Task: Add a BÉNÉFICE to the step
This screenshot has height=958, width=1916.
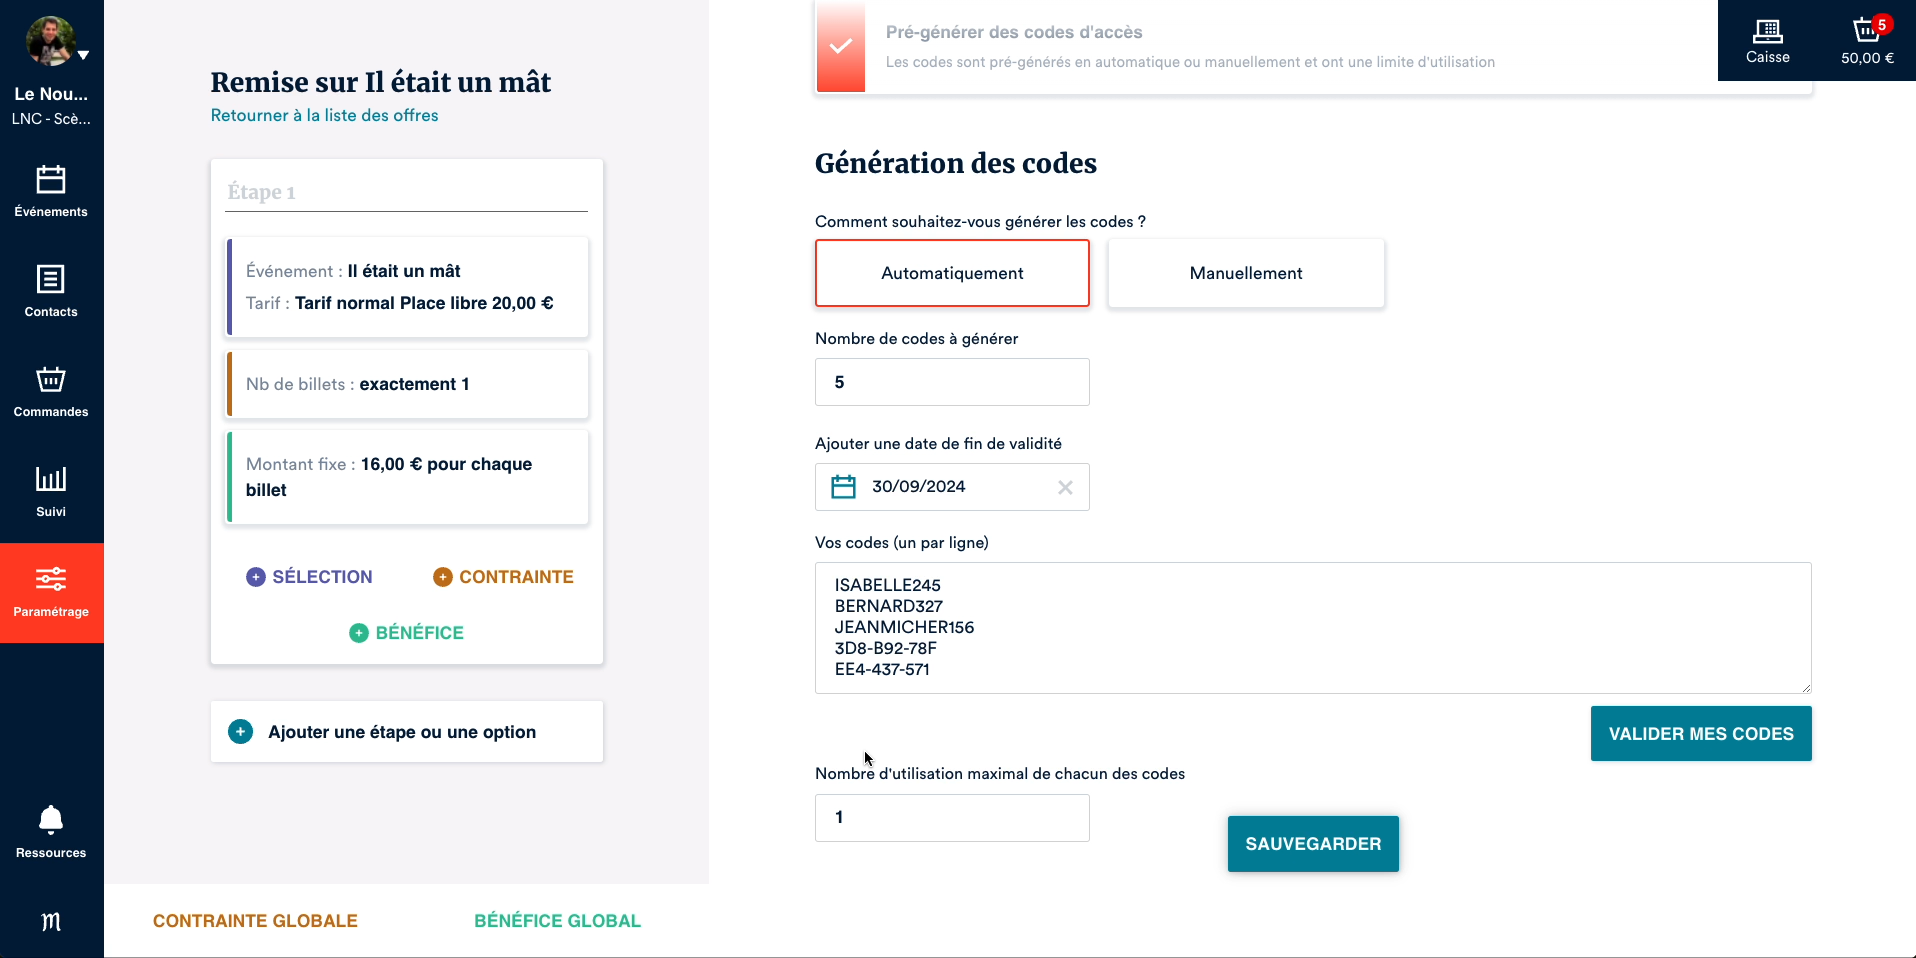Action: pyautogui.click(x=406, y=633)
